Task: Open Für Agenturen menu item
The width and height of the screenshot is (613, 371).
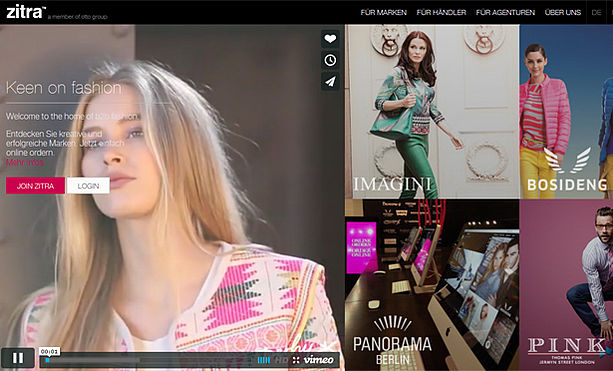Action: click(x=505, y=13)
